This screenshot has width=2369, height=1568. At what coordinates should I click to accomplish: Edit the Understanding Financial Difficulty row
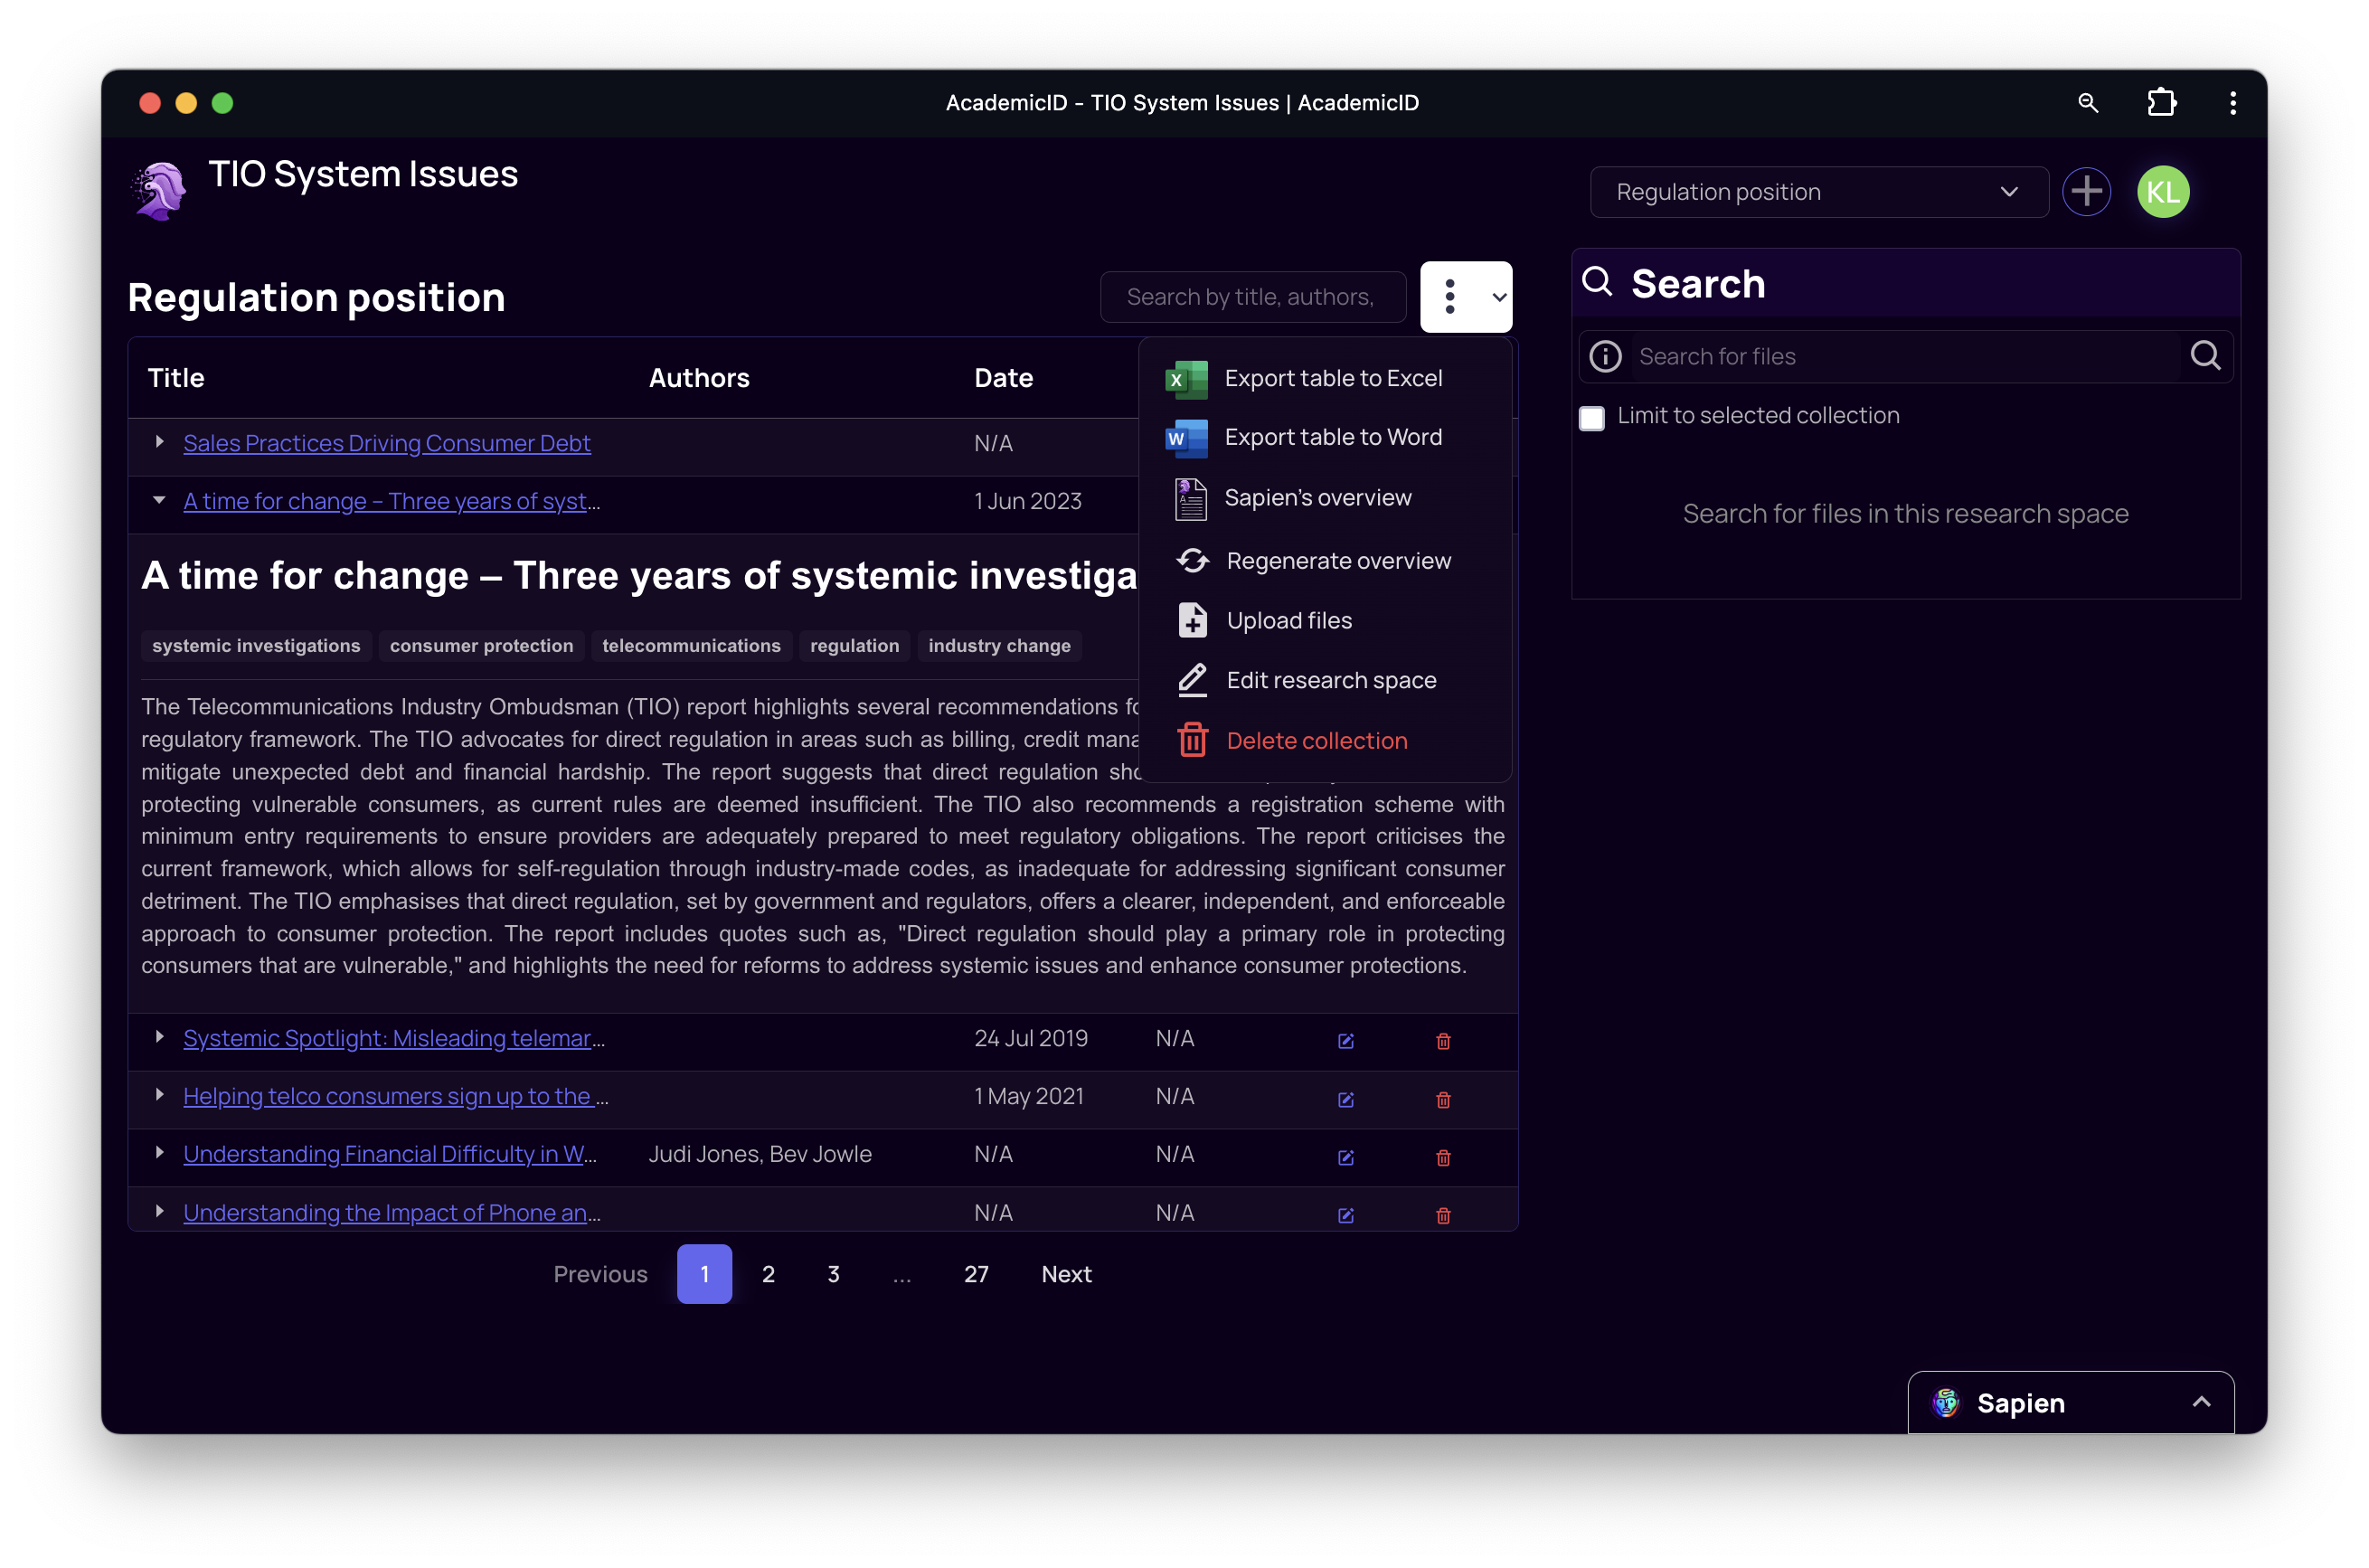(x=1345, y=1157)
